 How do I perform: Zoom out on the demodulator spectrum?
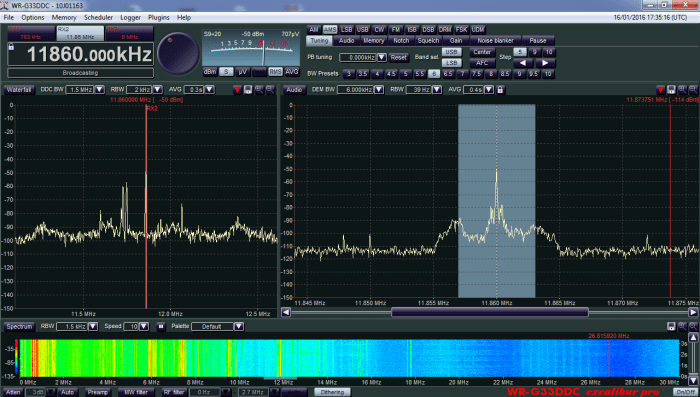pyautogui.click(x=693, y=90)
